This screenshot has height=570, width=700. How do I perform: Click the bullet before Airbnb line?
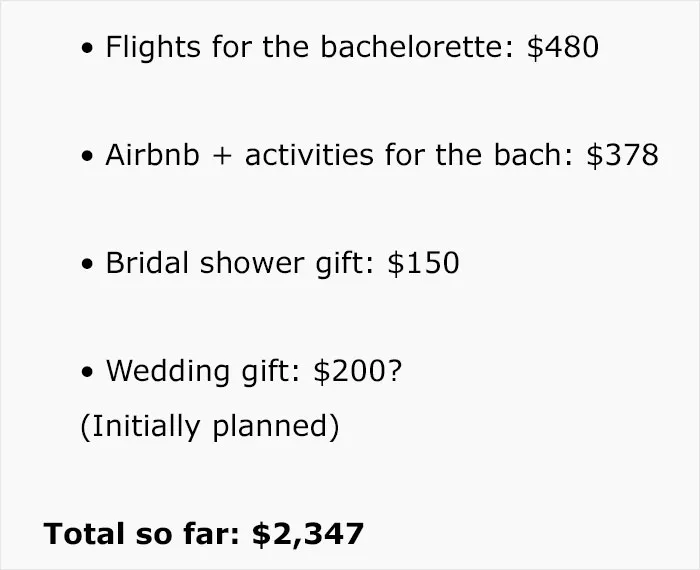click(x=88, y=156)
